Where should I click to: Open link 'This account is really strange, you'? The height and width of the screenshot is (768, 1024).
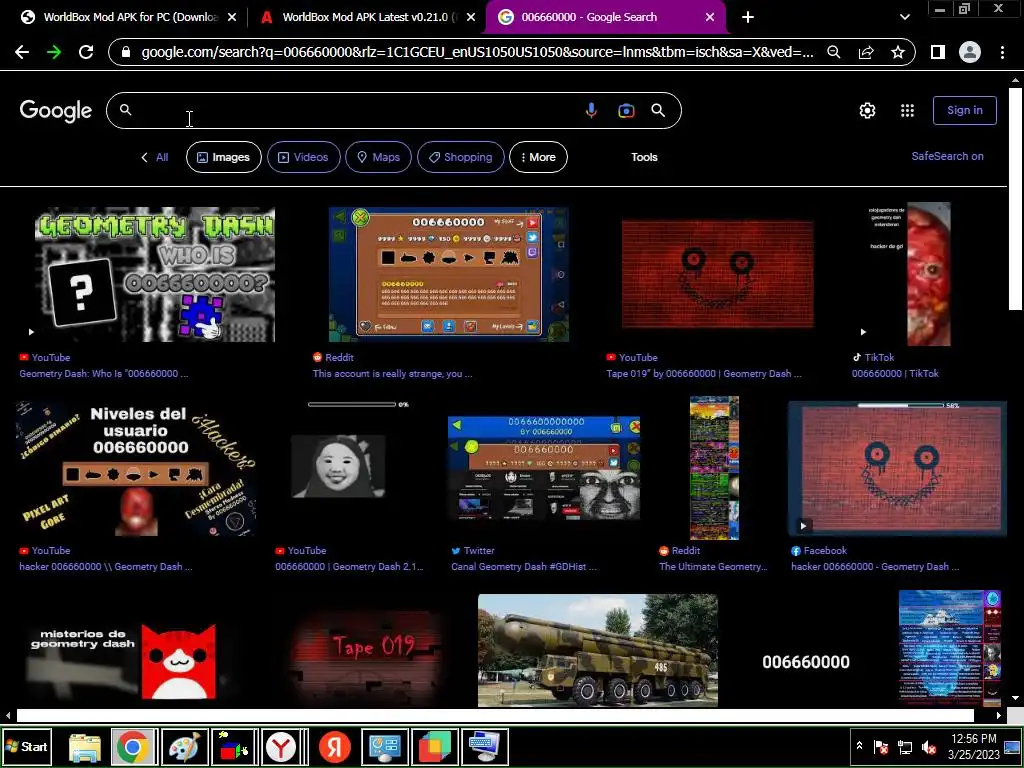pyautogui.click(x=392, y=374)
